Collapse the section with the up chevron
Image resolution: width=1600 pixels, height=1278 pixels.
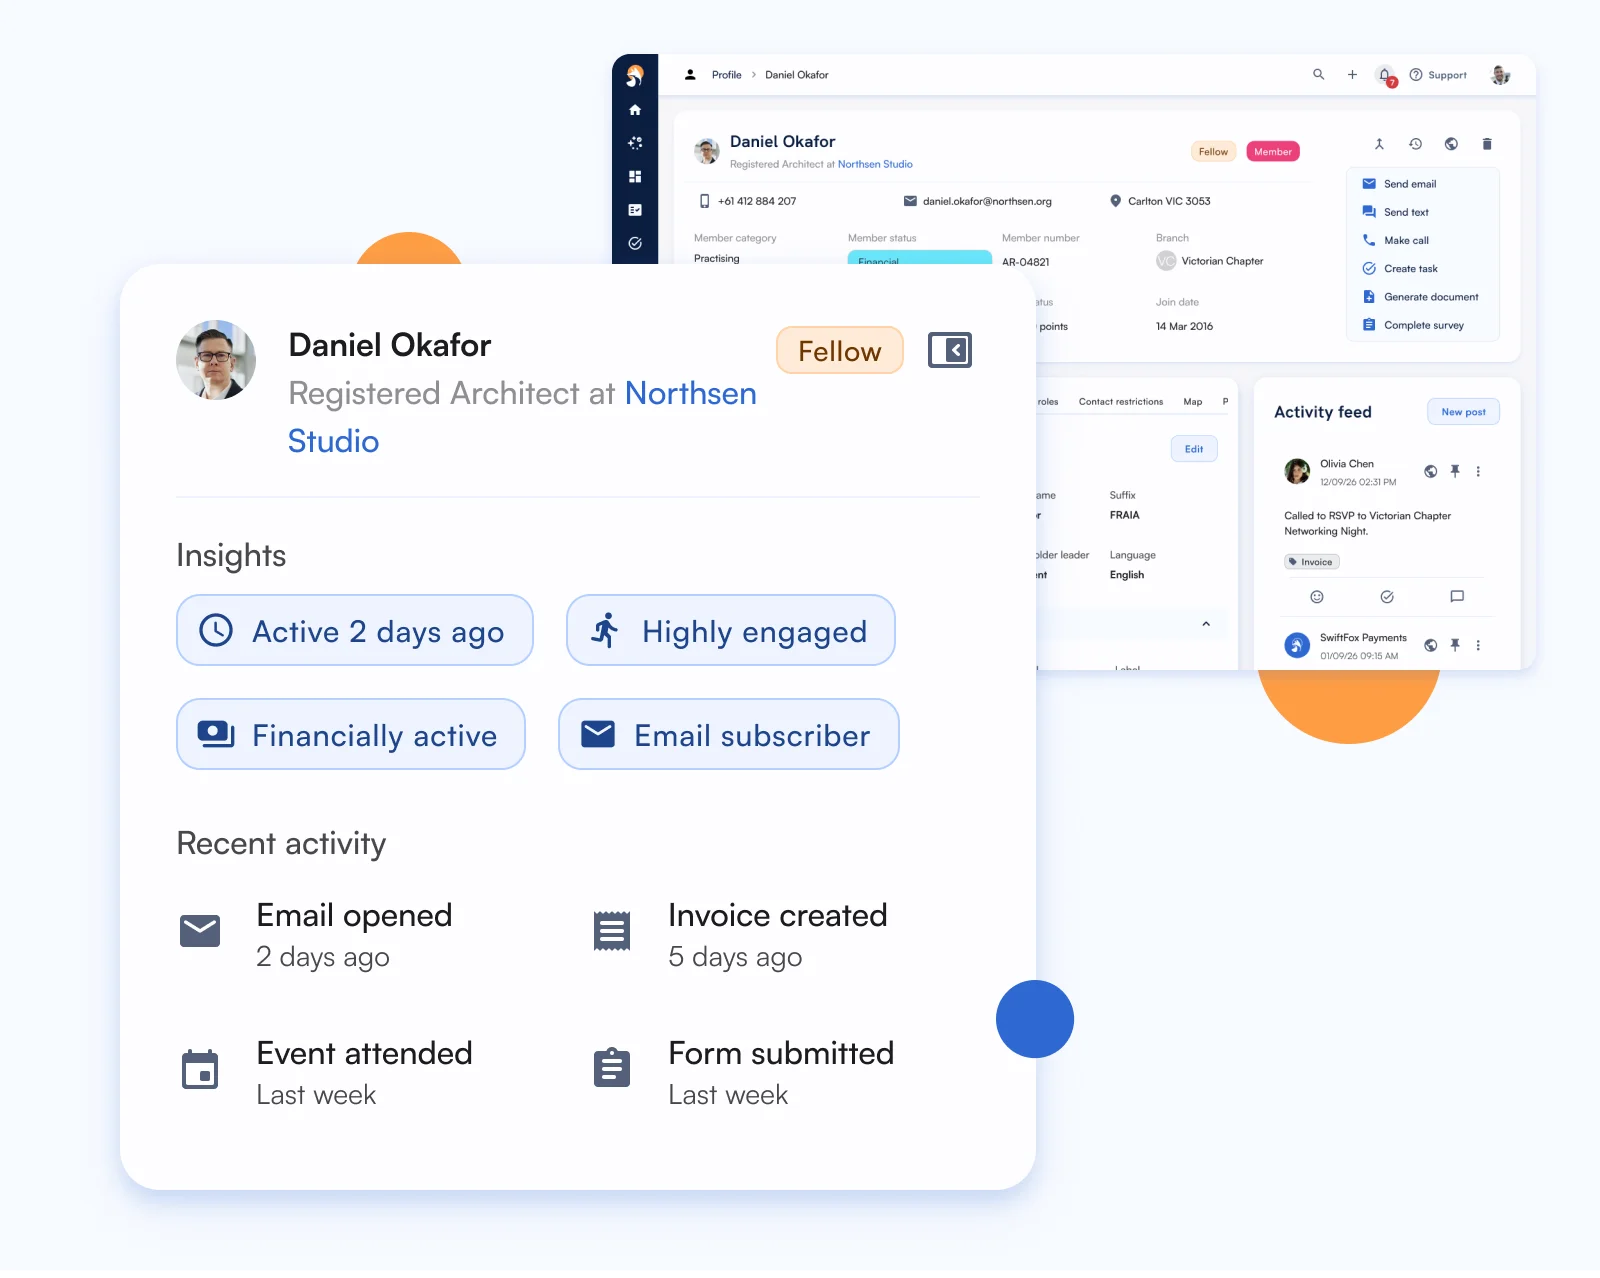tap(1206, 624)
